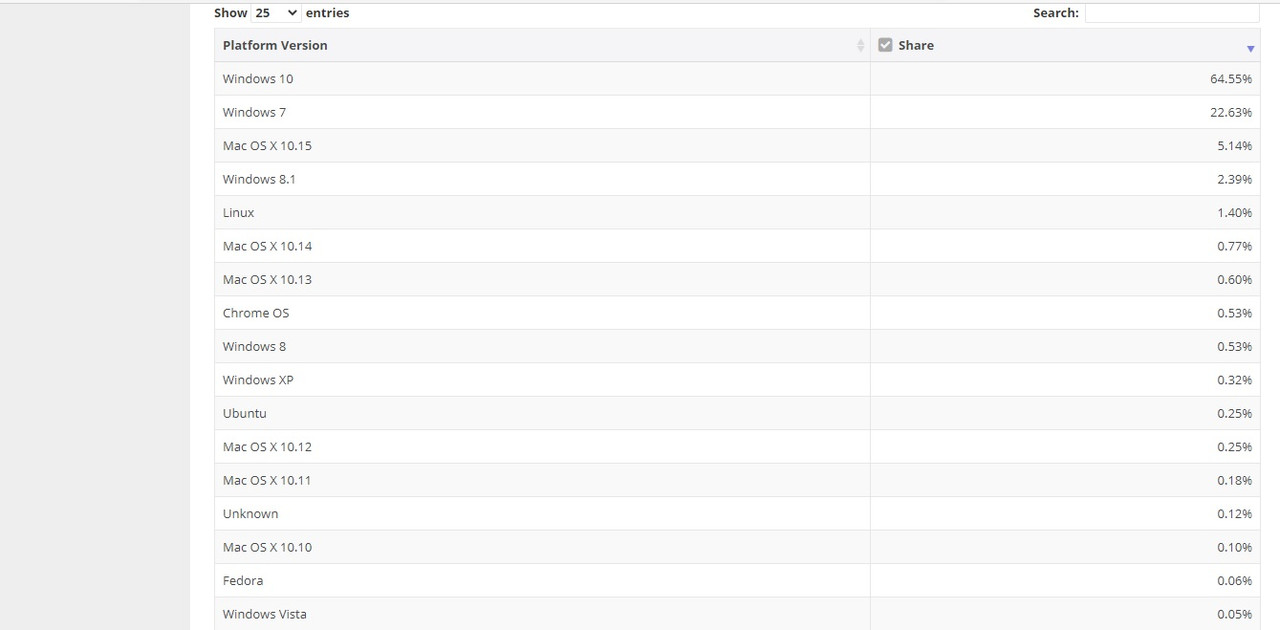Click the Share column header label
1280x630 pixels.
click(x=916, y=45)
